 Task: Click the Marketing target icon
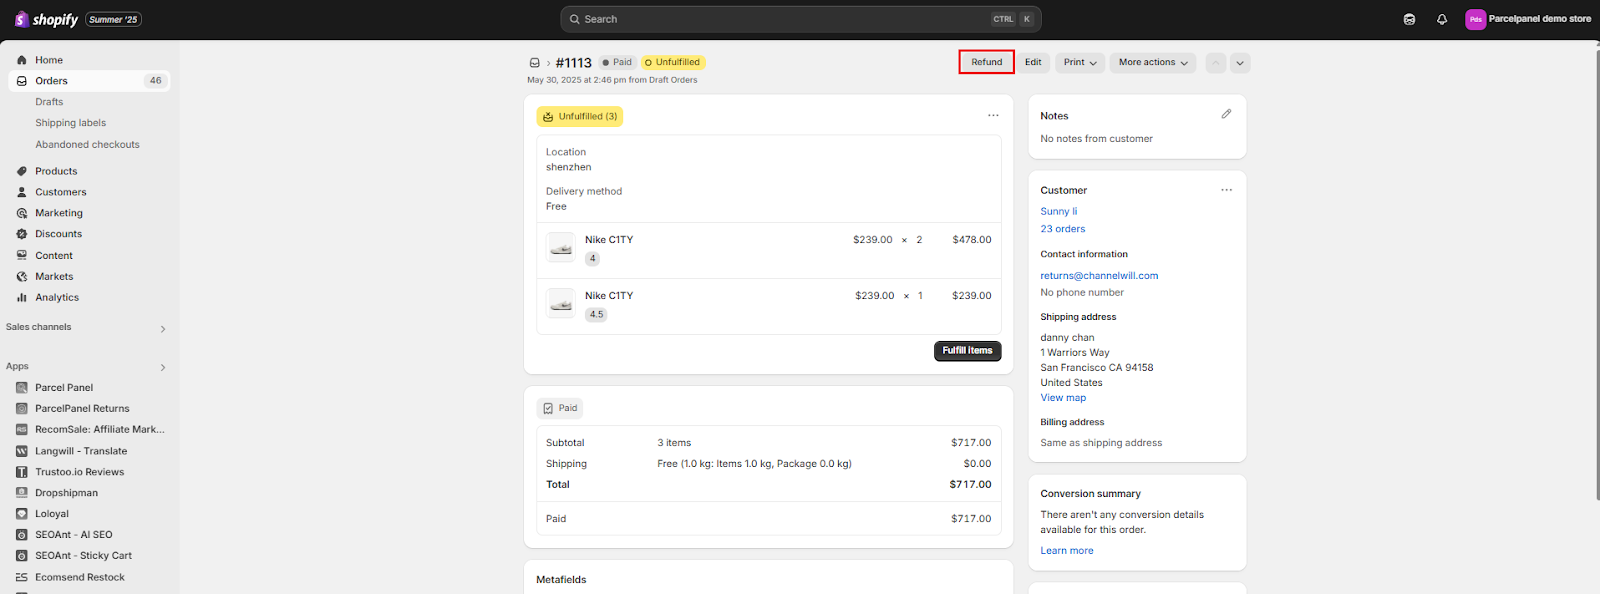click(x=22, y=213)
